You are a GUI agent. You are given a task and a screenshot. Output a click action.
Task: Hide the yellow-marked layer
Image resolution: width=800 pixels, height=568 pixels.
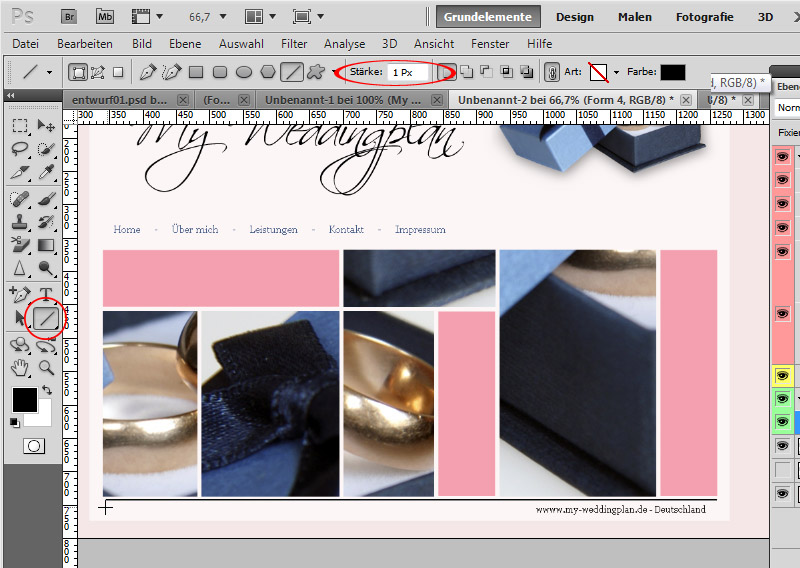coord(782,375)
